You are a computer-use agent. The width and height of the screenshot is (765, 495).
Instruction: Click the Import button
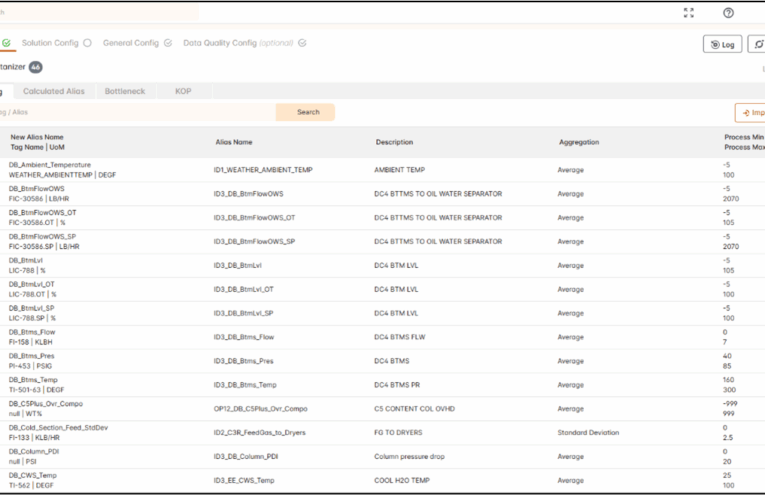click(x=750, y=113)
